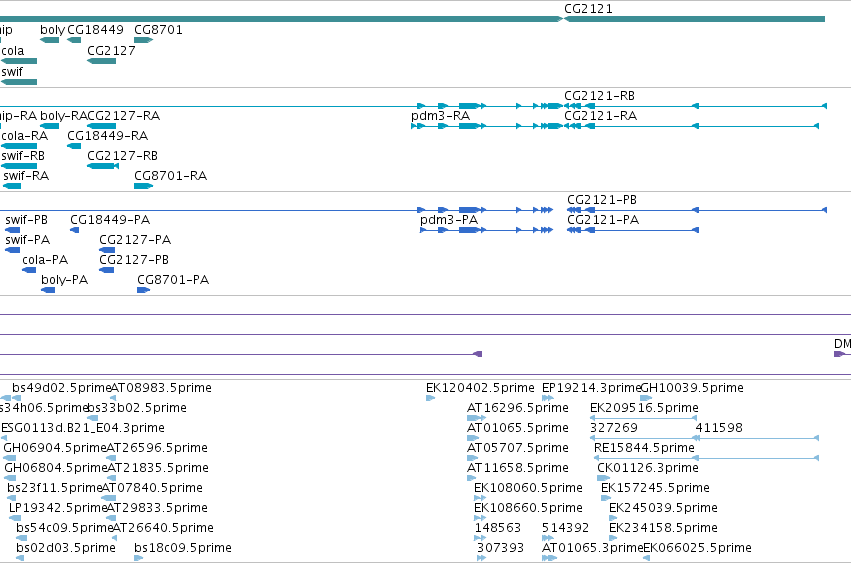The image size is (851, 563).
Task: Select the CG2127-RA transcript label
Action: coord(124,116)
